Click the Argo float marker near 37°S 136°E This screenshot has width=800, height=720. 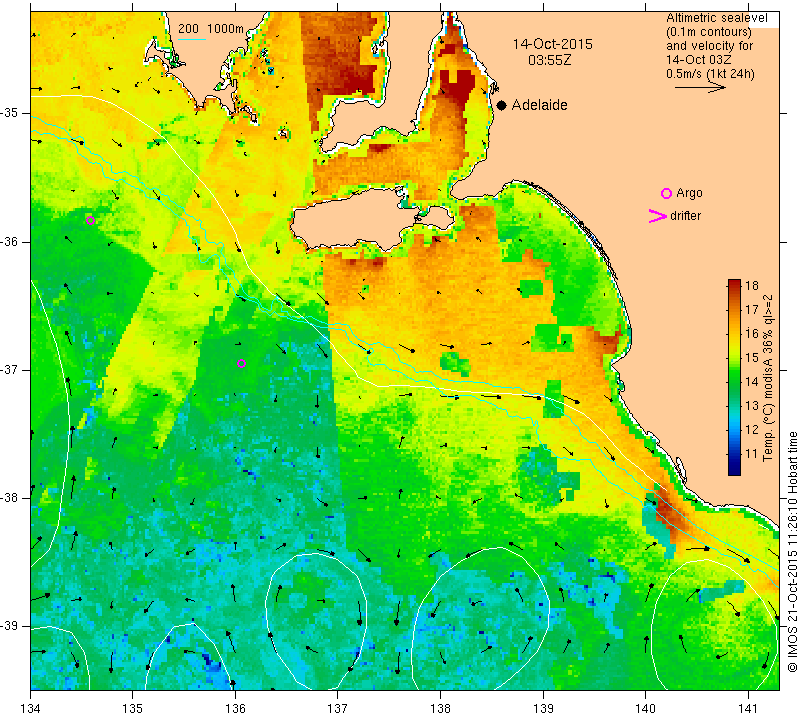point(241,363)
